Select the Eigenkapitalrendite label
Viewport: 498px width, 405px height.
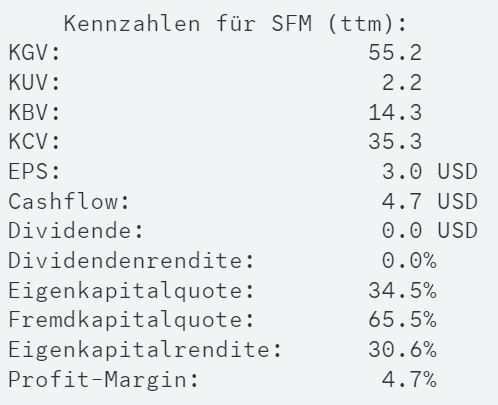[x=145, y=350]
